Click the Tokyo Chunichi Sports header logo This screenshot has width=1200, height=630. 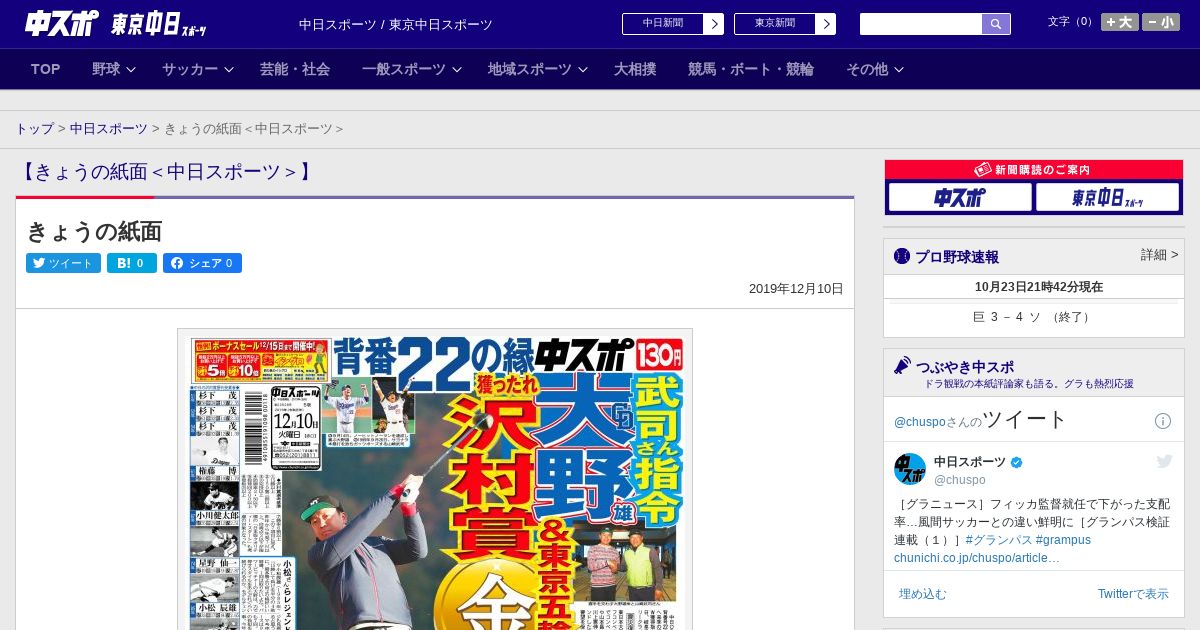(159, 24)
